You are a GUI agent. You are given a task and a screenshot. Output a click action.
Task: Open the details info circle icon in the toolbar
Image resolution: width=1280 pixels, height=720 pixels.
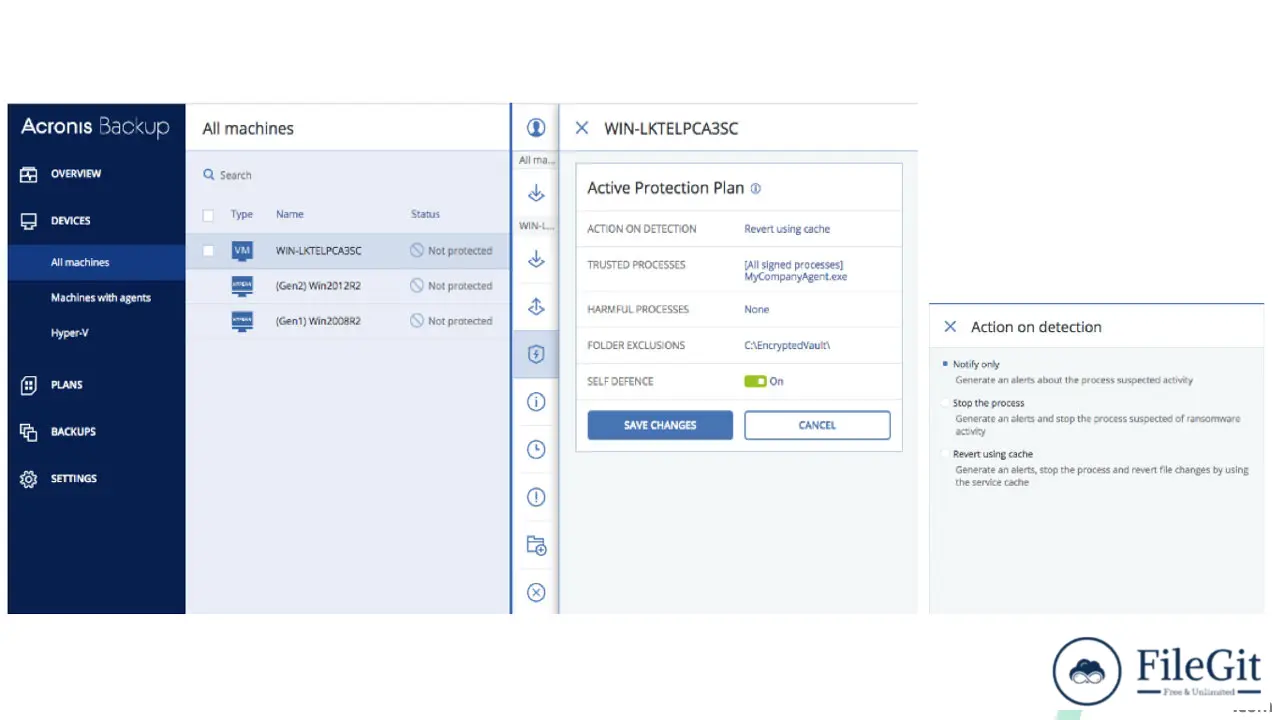536,402
